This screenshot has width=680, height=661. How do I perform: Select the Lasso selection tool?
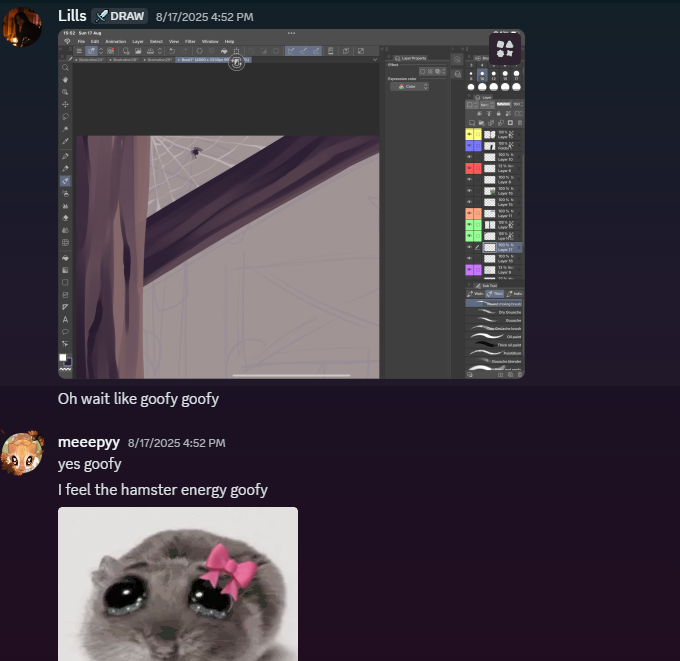click(65, 117)
